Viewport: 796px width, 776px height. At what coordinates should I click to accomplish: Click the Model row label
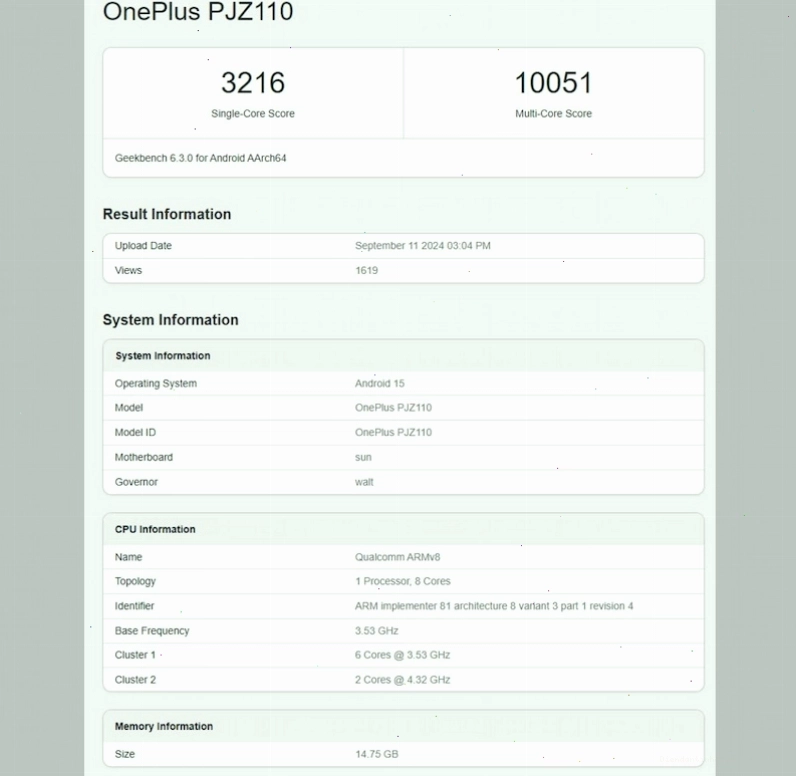coord(129,408)
